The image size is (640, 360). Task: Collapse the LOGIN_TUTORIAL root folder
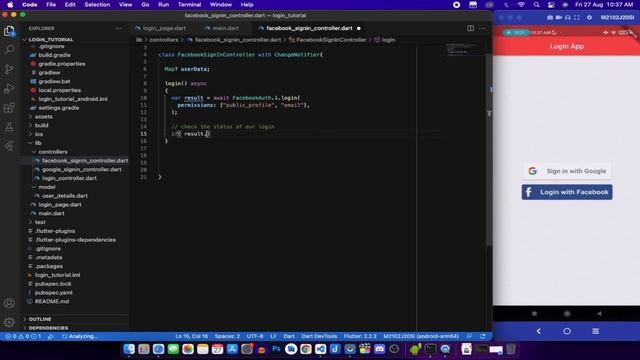51,40
